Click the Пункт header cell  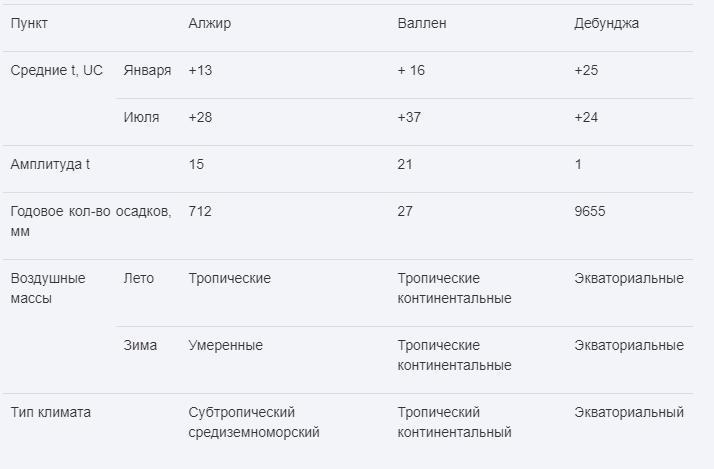tap(29, 24)
